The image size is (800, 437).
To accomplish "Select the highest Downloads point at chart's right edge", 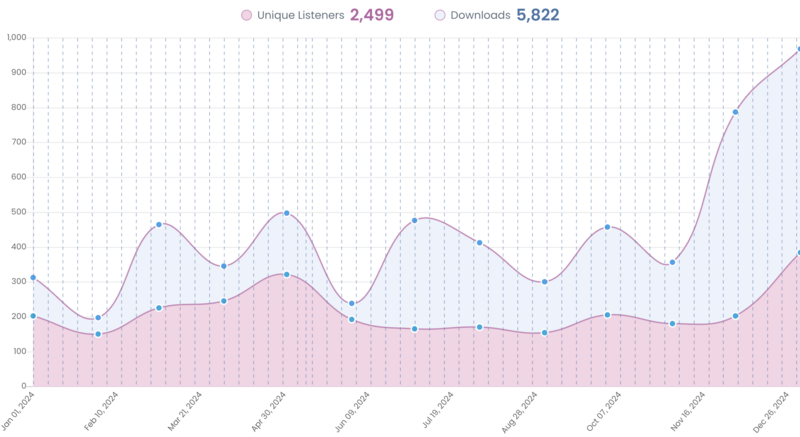I will [x=798, y=49].
